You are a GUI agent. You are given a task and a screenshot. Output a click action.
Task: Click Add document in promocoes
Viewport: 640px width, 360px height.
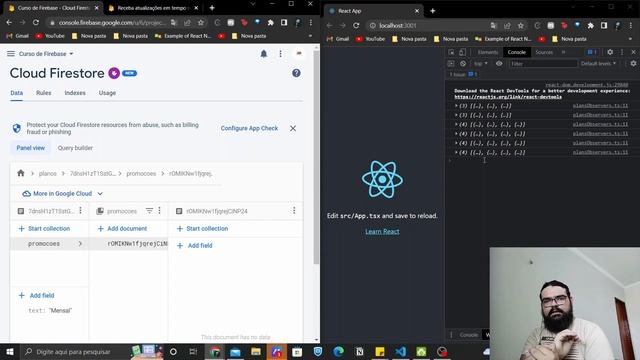(x=122, y=229)
